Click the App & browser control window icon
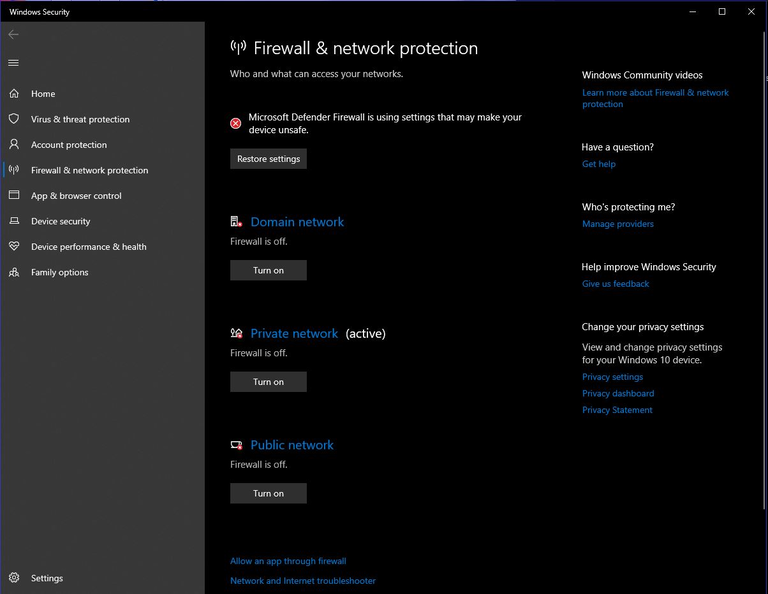768x594 pixels. point(14,196)
